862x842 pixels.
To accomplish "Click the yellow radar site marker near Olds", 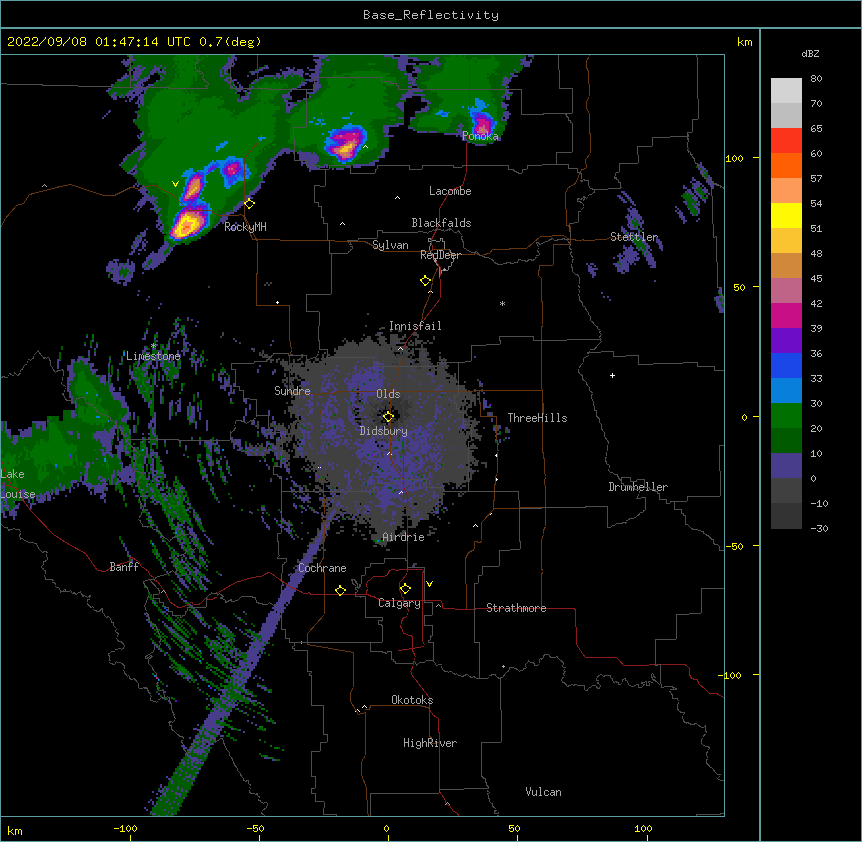I will click(x=388, y=417).
